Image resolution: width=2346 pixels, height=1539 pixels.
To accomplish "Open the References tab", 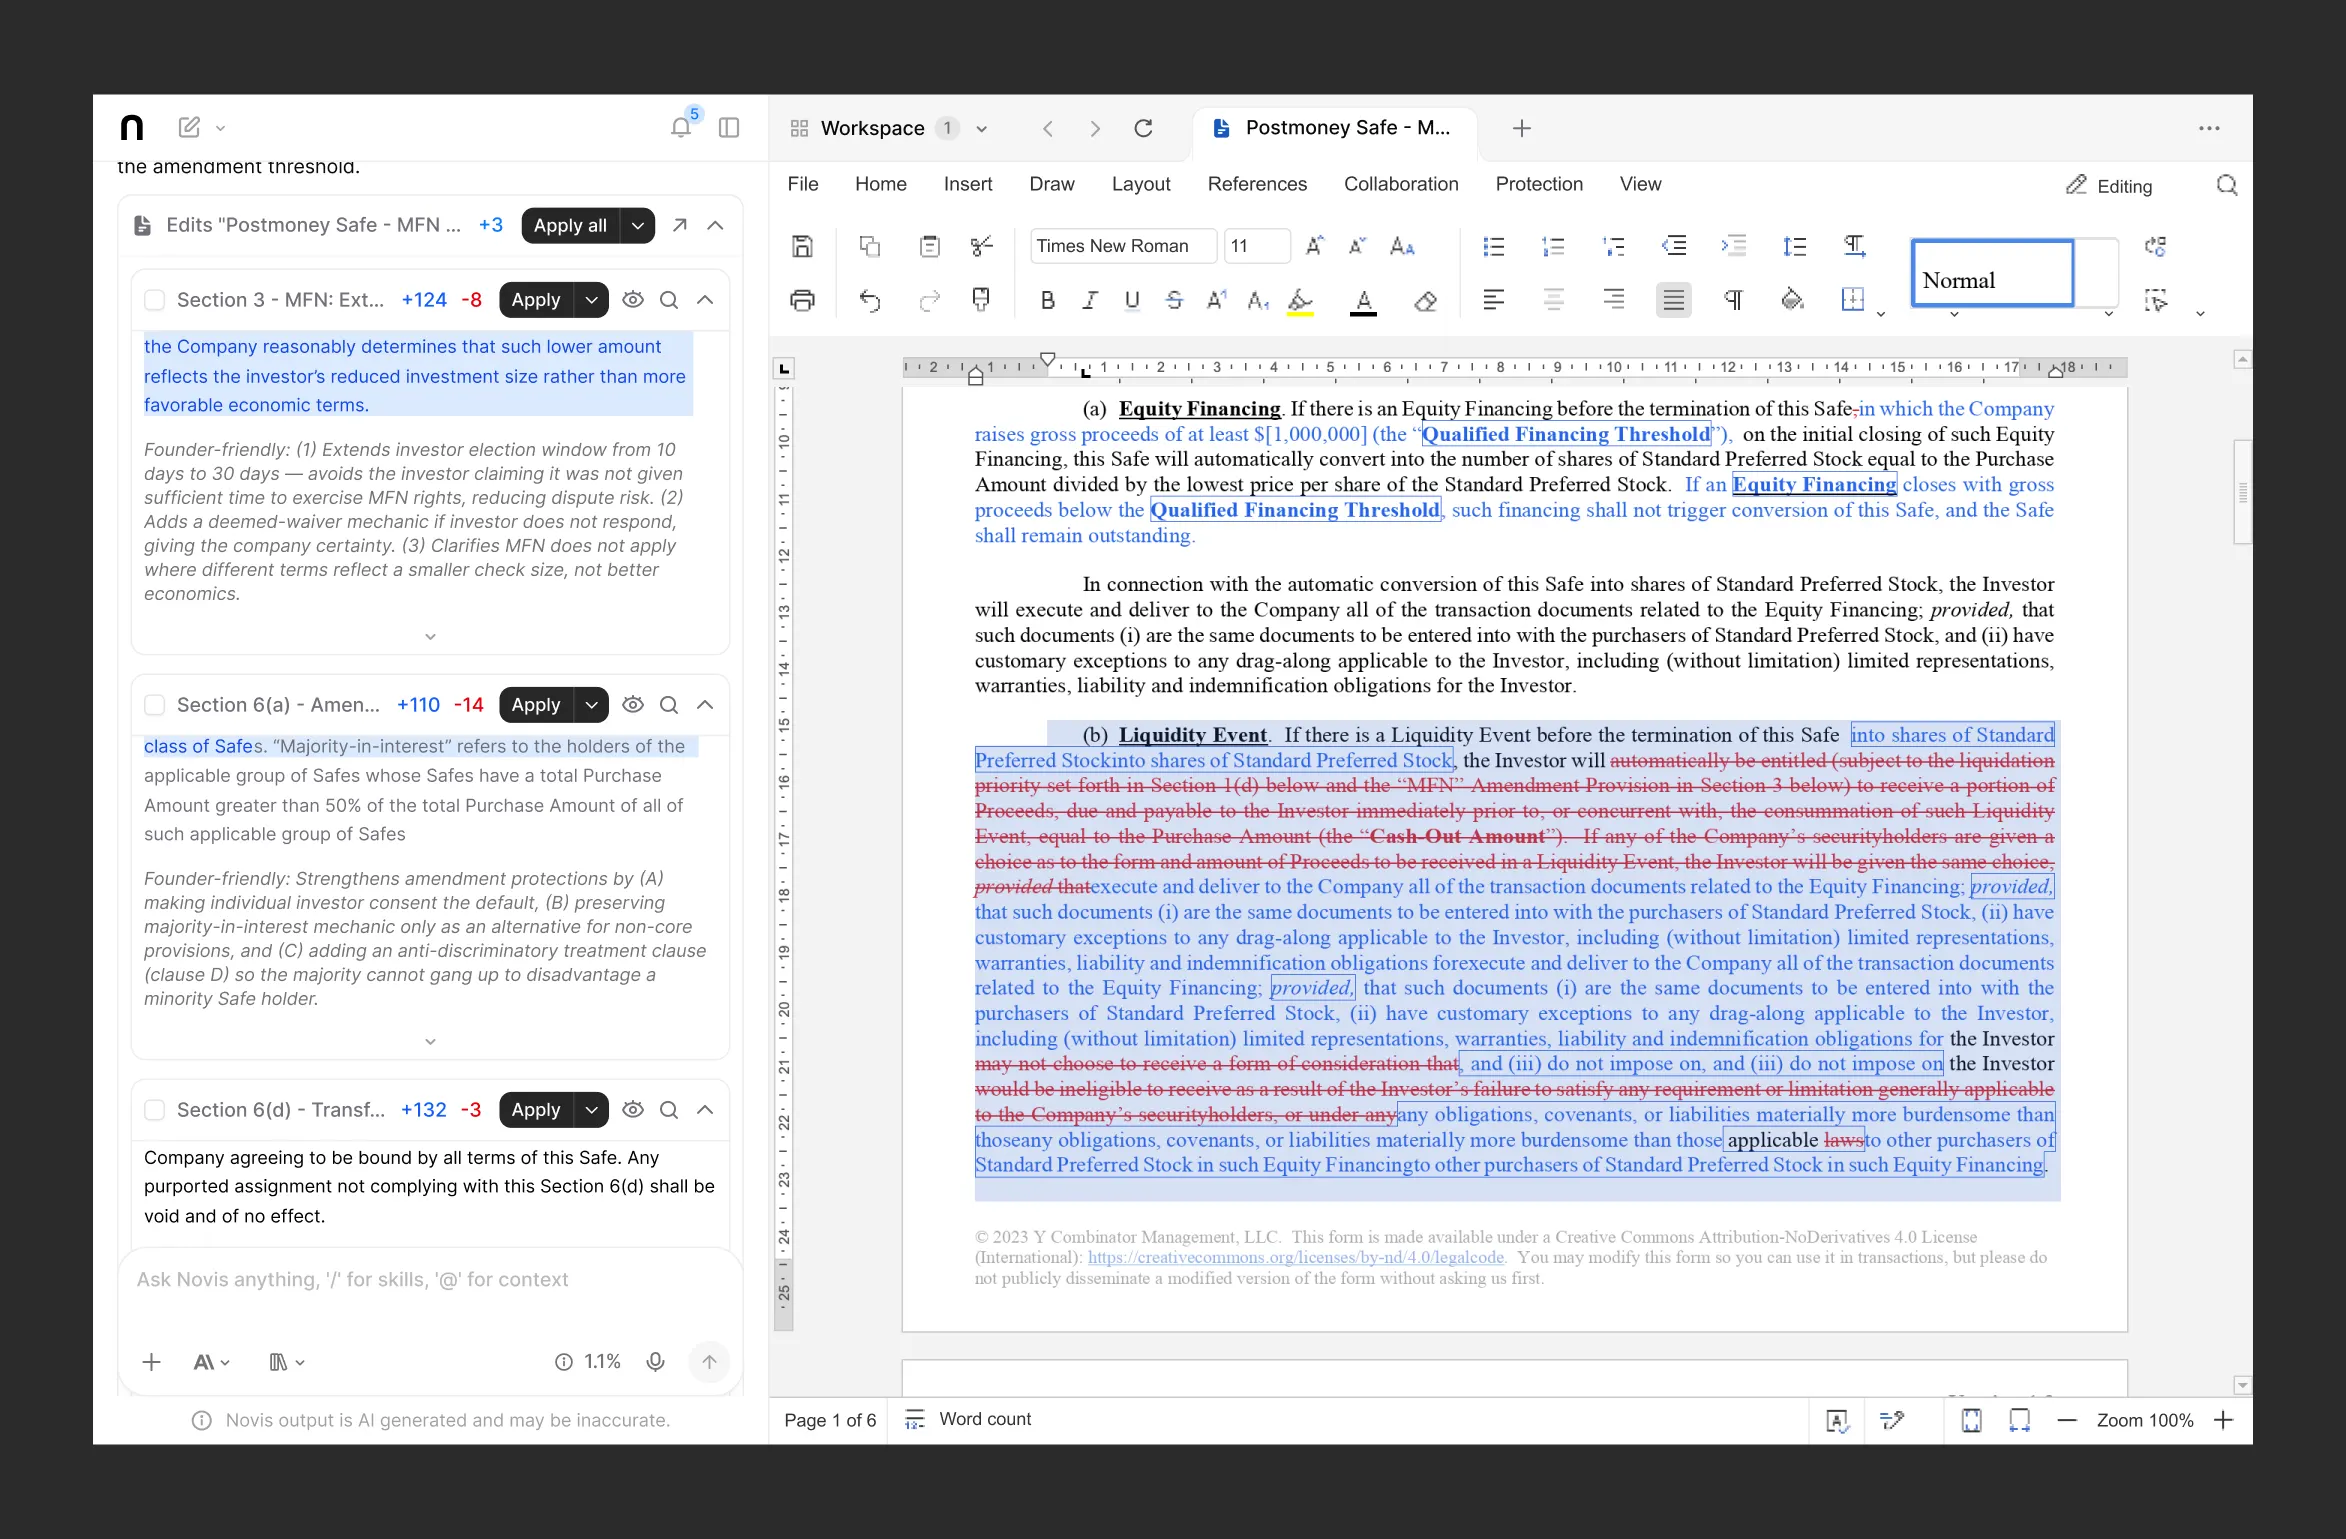I will tap(1257, 184).
